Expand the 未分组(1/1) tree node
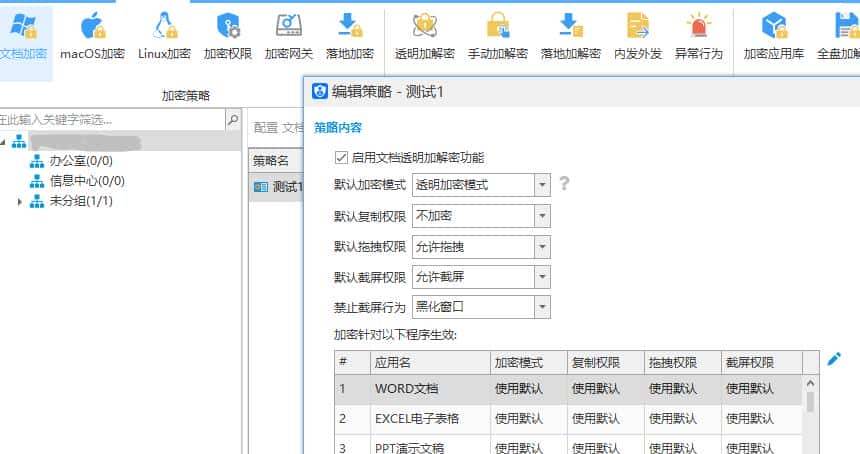This screenshot has height=454, width=860. (20, 202)
